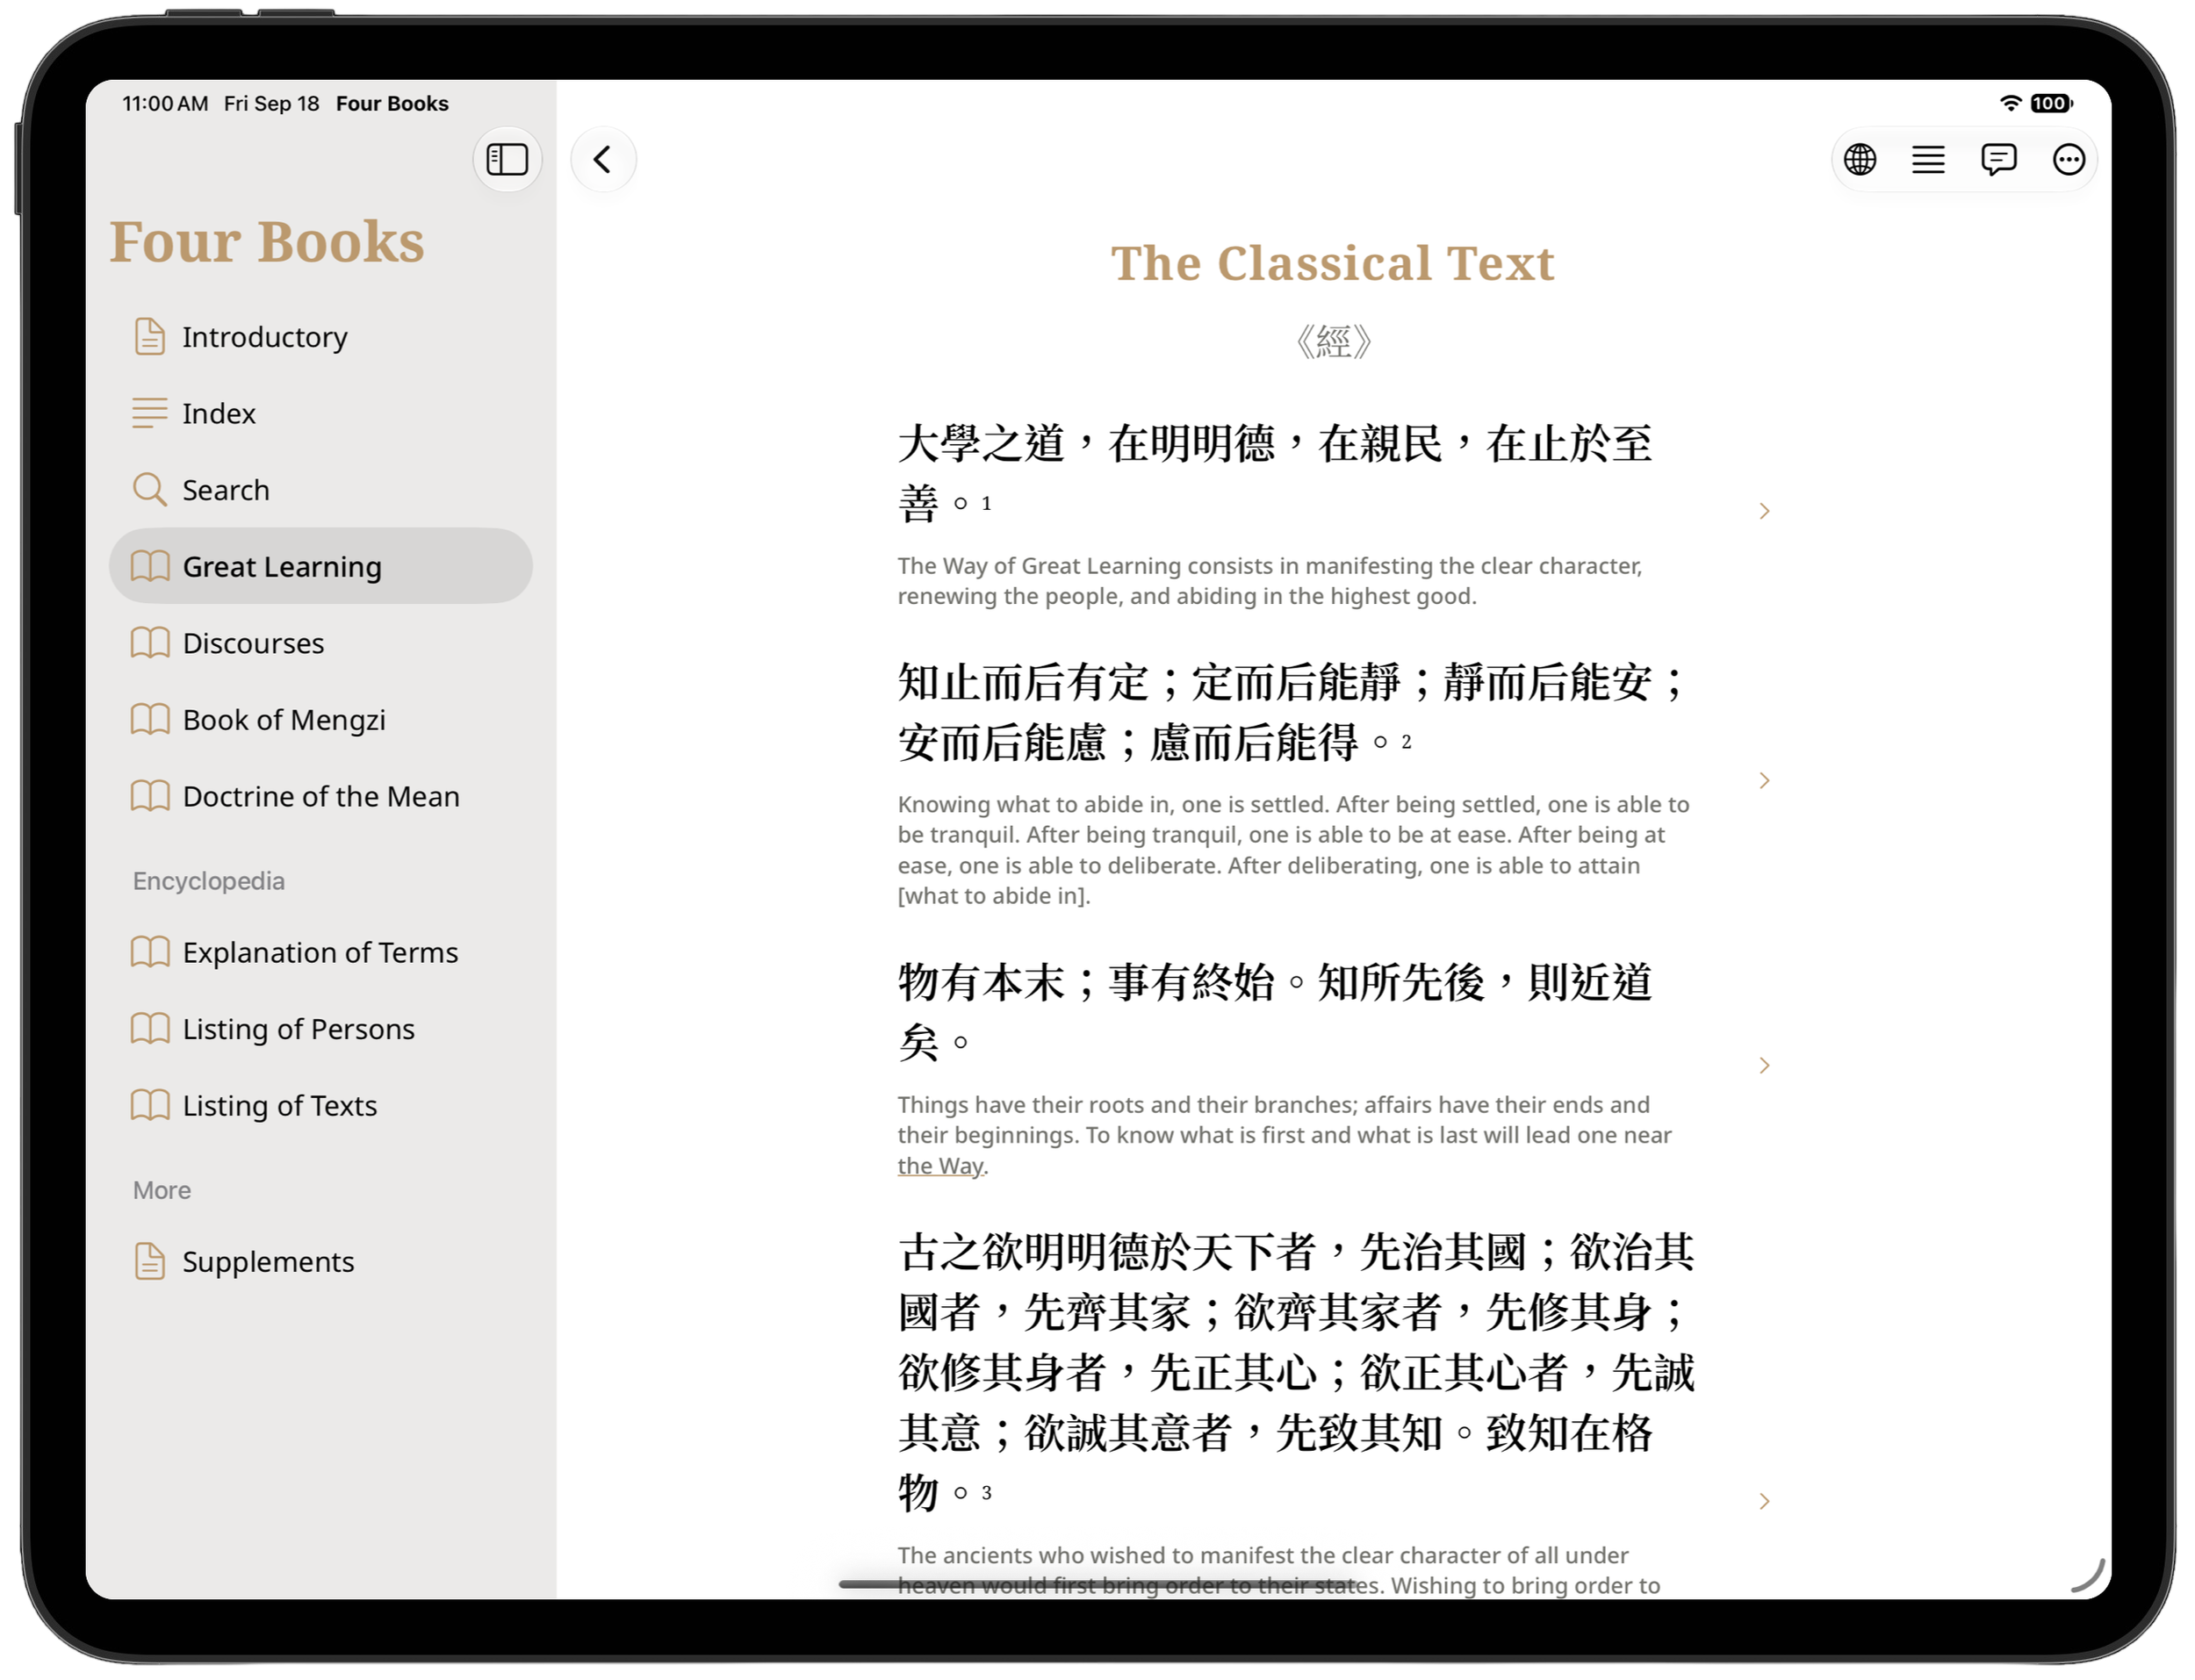2195x1680 pixels.
Task: Click the Wi-Fi status icon
Action: click(x=2010, y=103)
